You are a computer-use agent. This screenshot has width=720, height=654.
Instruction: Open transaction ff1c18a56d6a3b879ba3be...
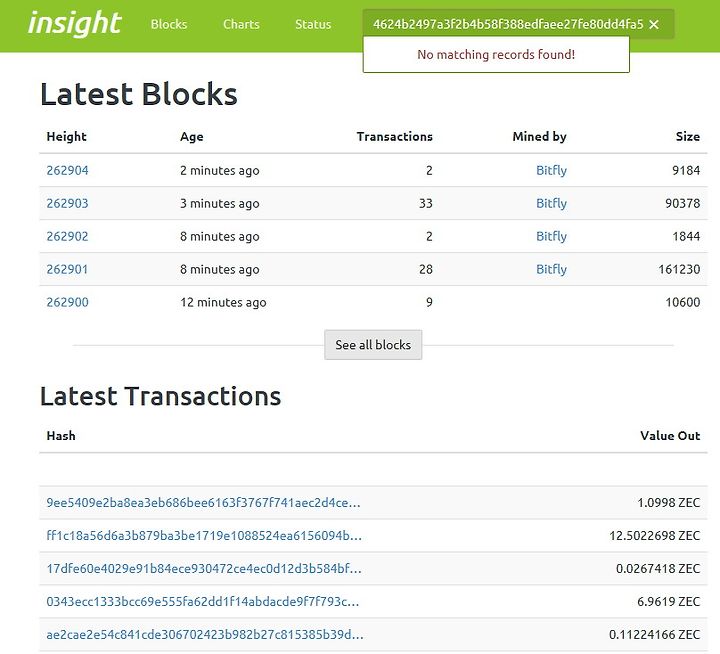(x=204, y=536)
